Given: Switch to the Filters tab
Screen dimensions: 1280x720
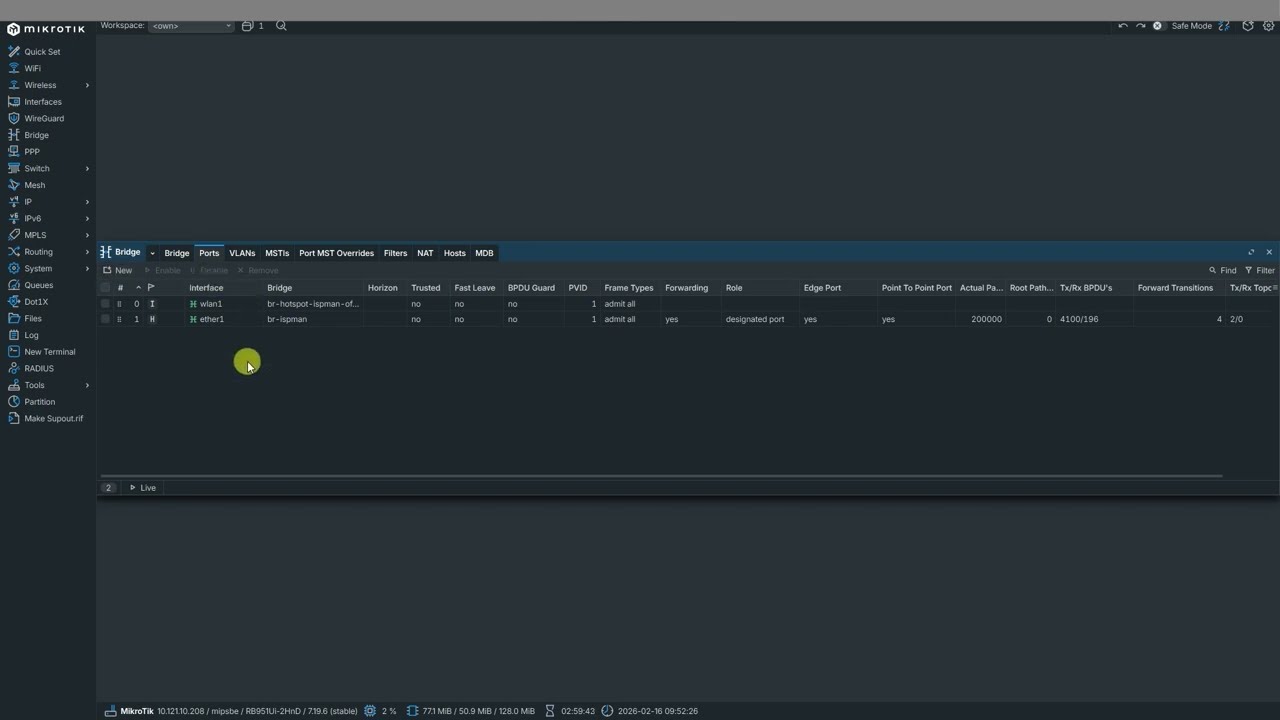Looking at the screenshot, I should point(395,253).
